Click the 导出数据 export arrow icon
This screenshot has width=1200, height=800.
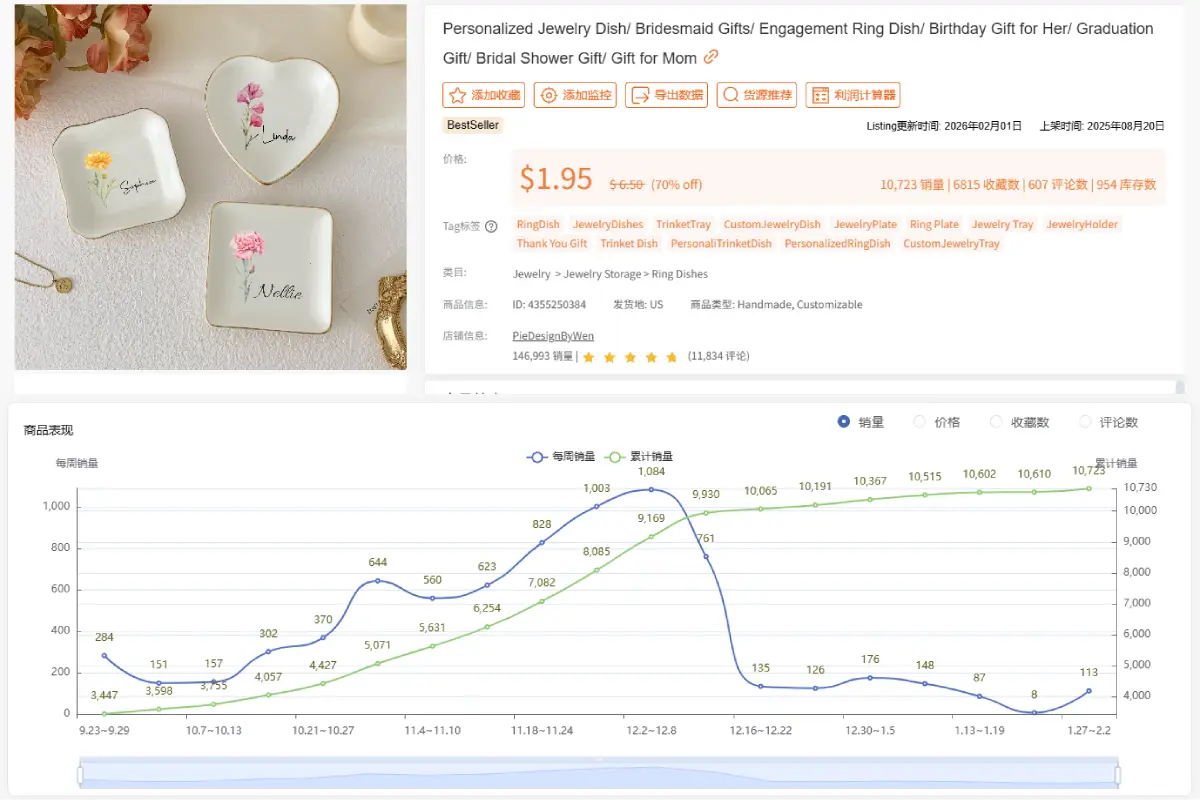[x=639, y=95]
